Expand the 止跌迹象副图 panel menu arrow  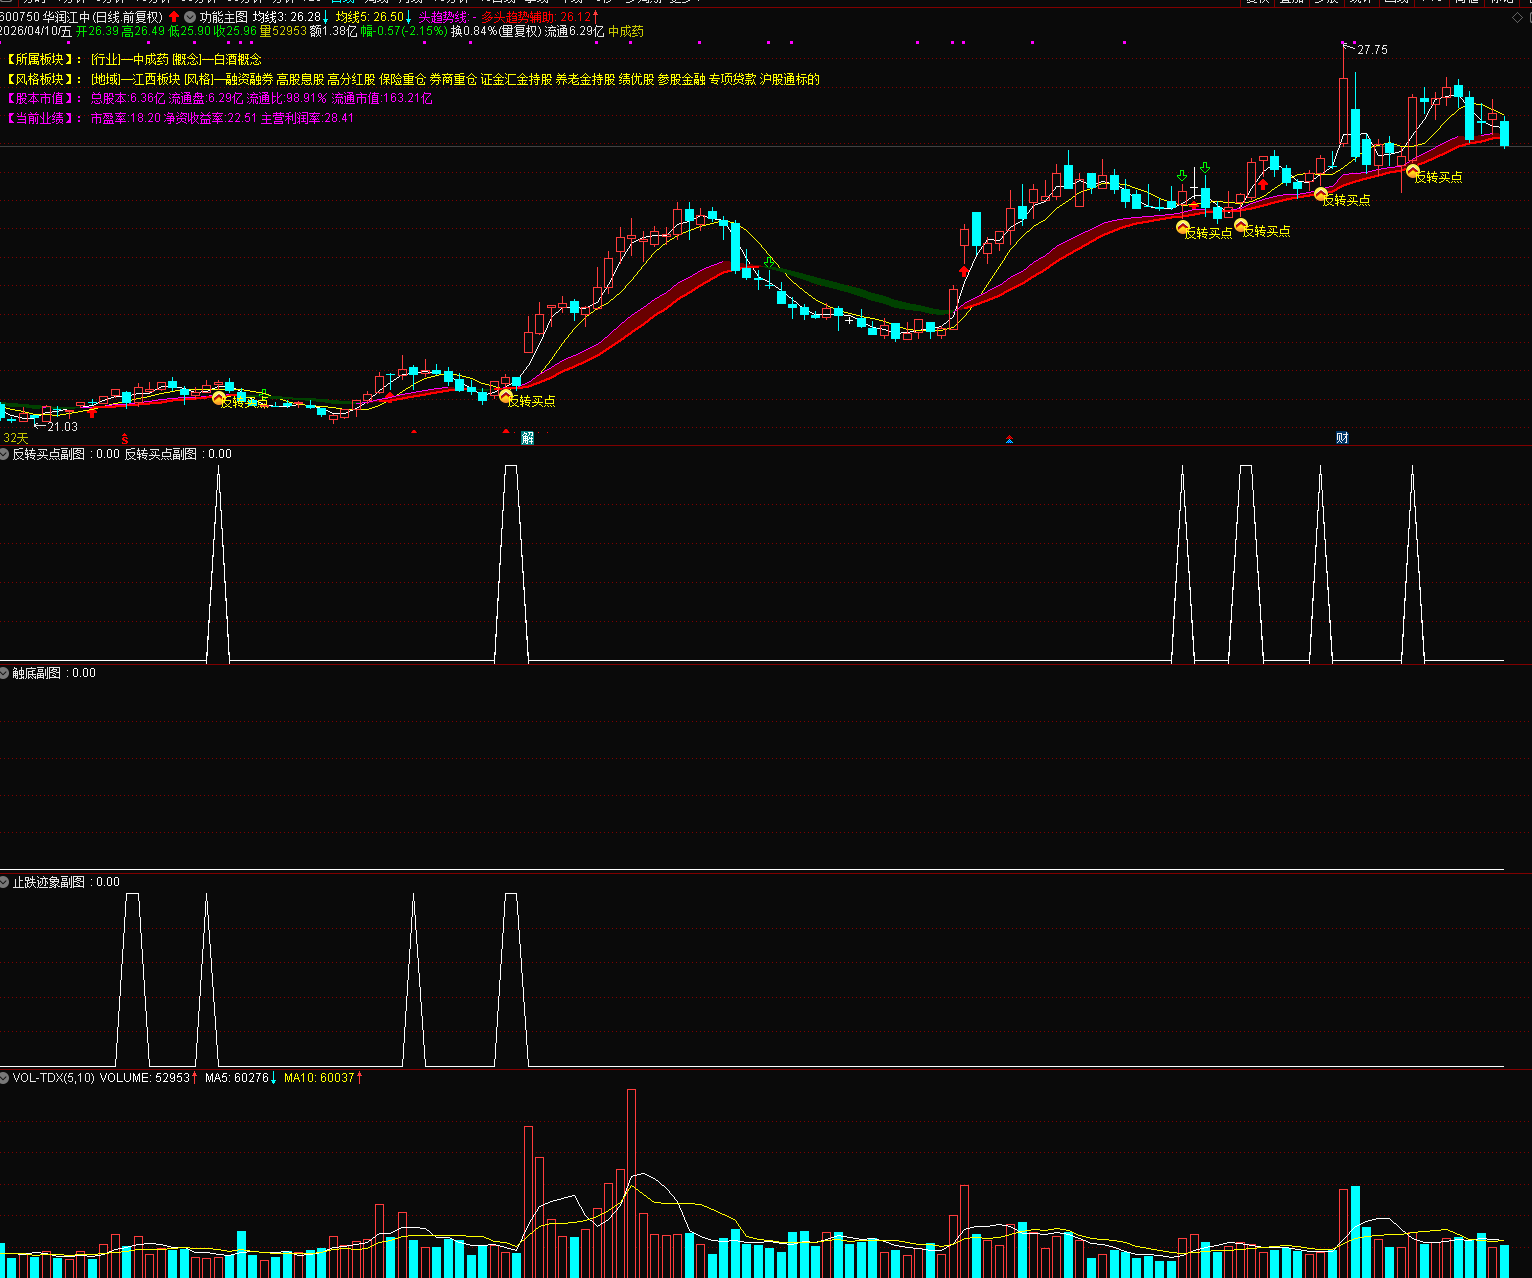pyautogui.click(x=5, y=882)
